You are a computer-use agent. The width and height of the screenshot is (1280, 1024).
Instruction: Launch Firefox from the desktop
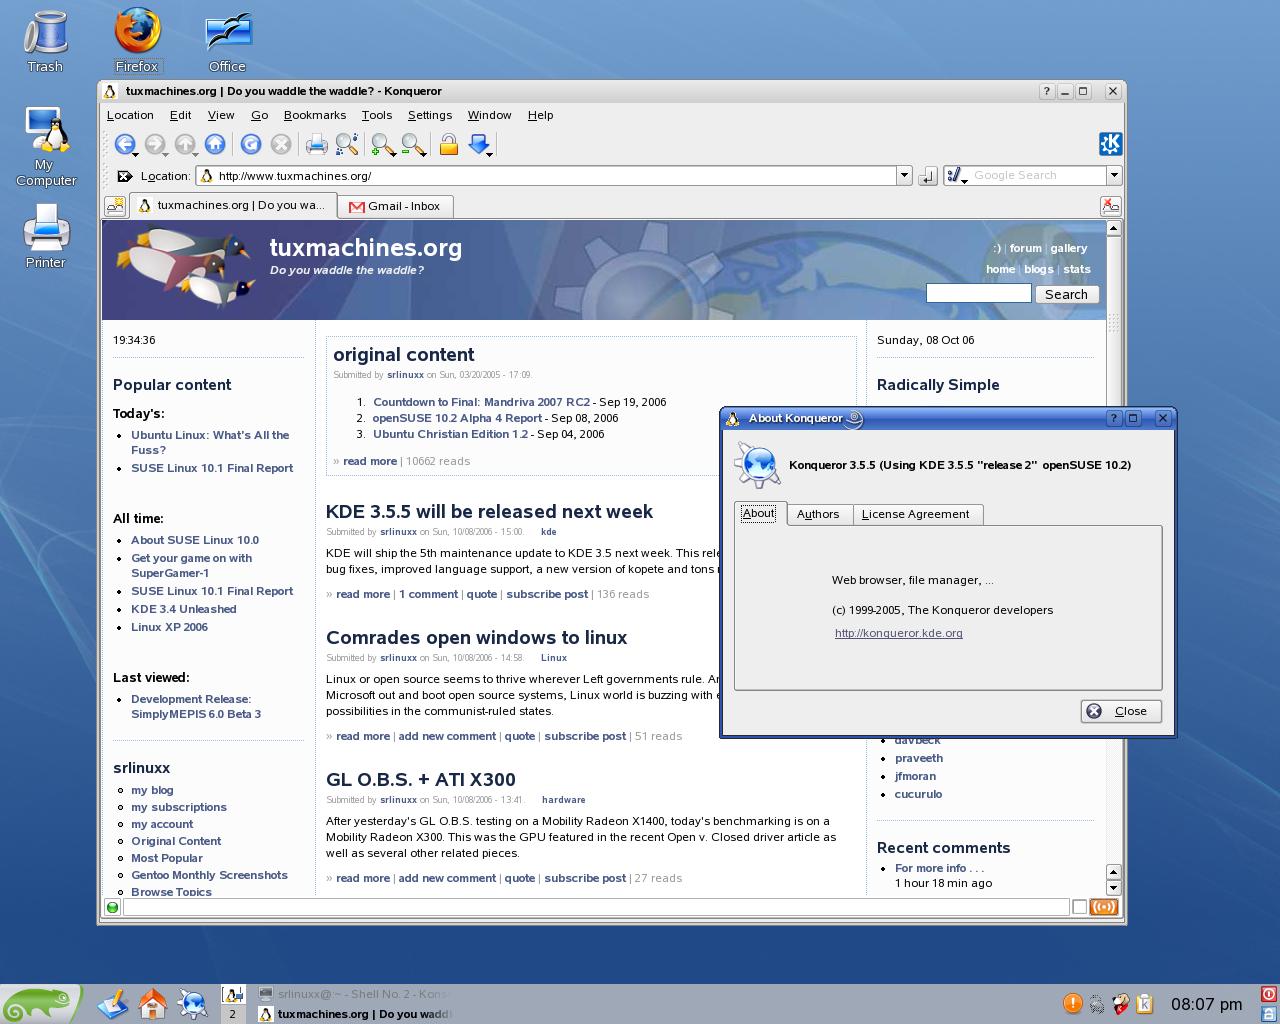pos(137,42)
